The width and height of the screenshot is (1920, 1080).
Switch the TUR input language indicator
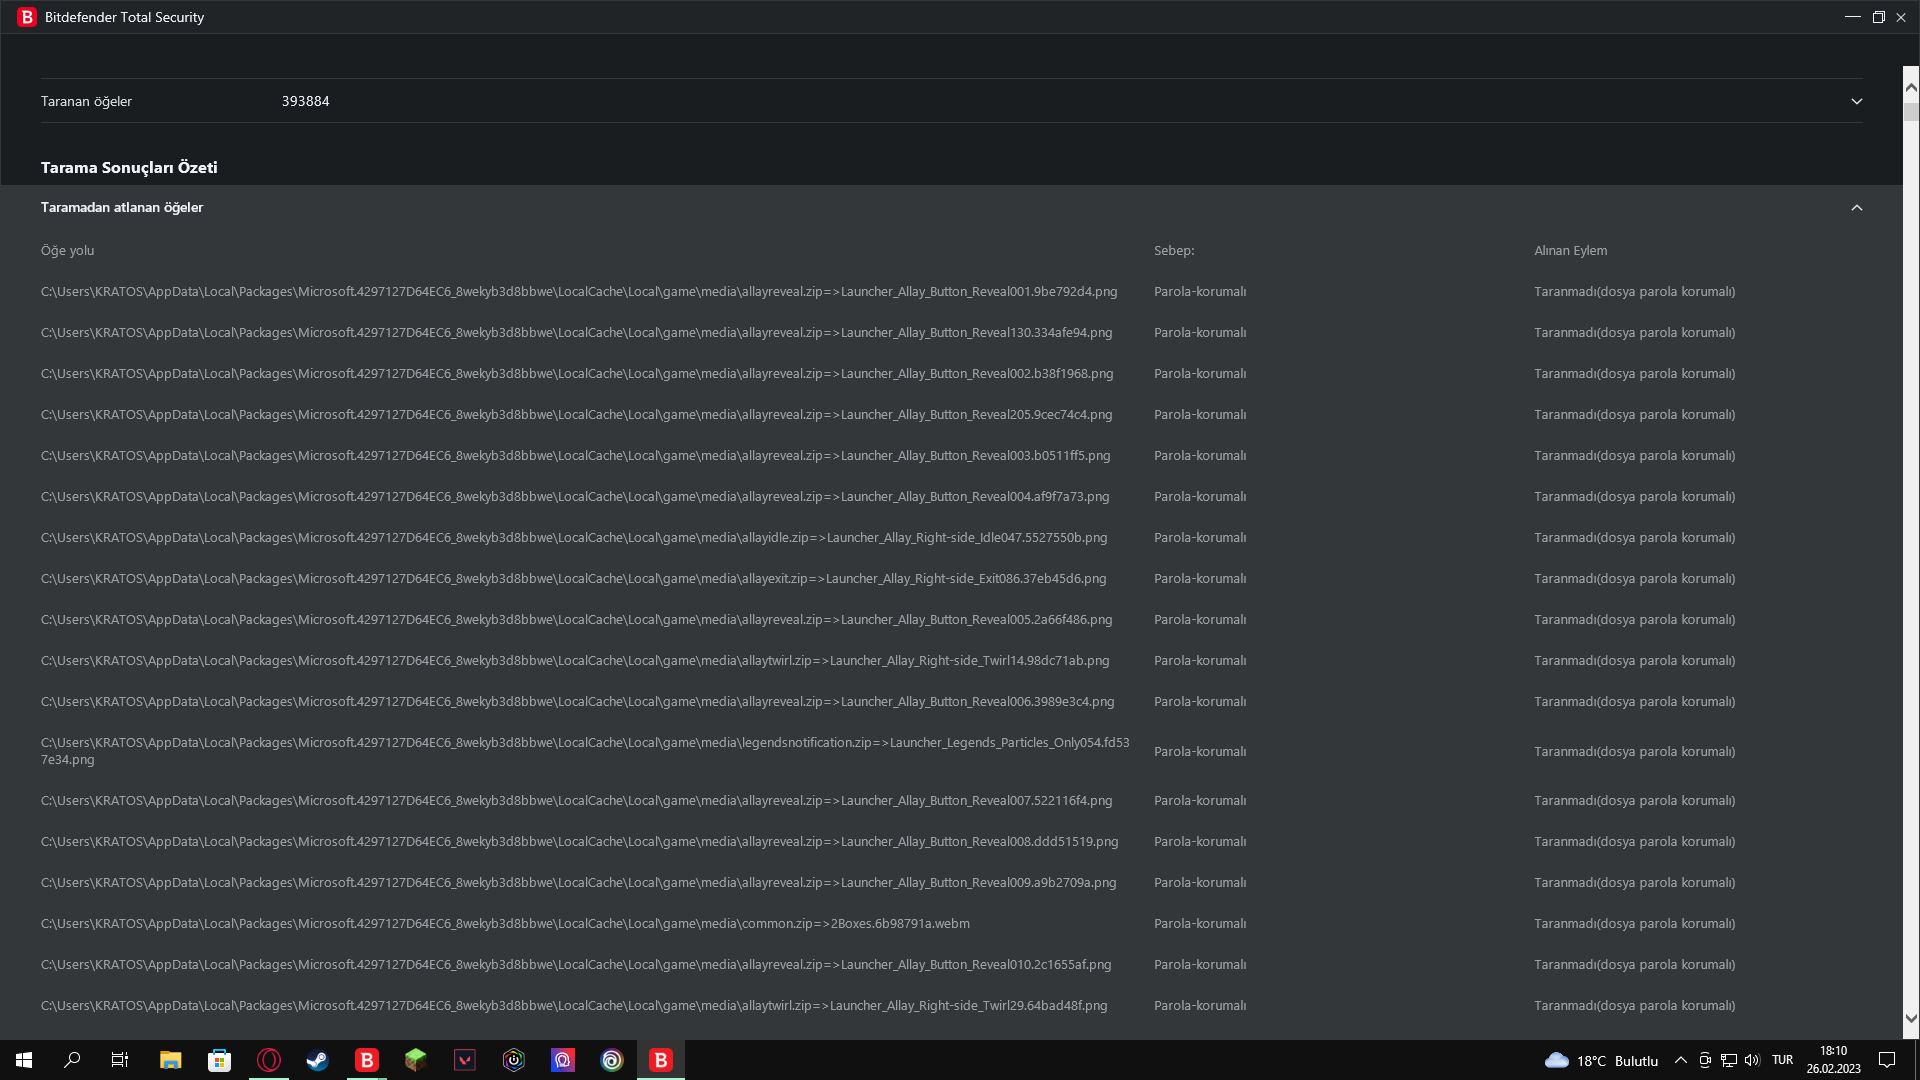click(x=1782, y=1060)
